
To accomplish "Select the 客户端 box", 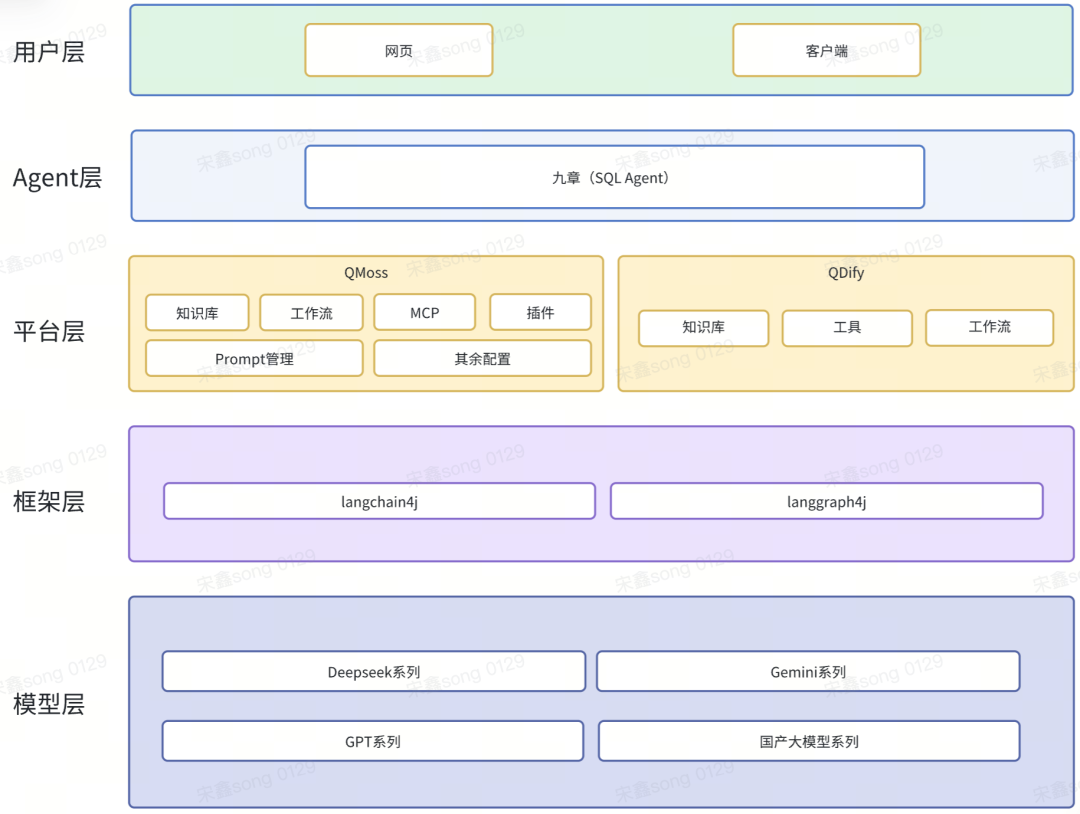I will pyautogui.click(x=827, y=50).
